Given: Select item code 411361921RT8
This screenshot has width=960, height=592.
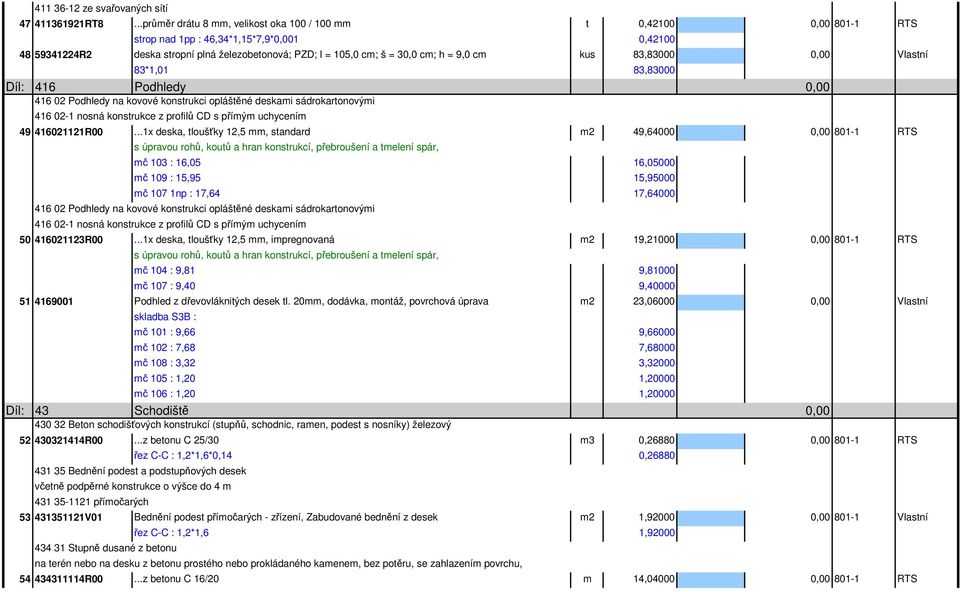Looking at the screenshot, I should coord(69,24).
